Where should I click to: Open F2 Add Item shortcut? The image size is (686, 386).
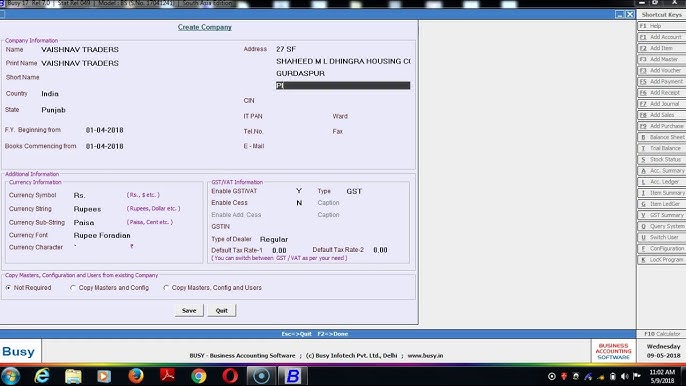(662, 48)
